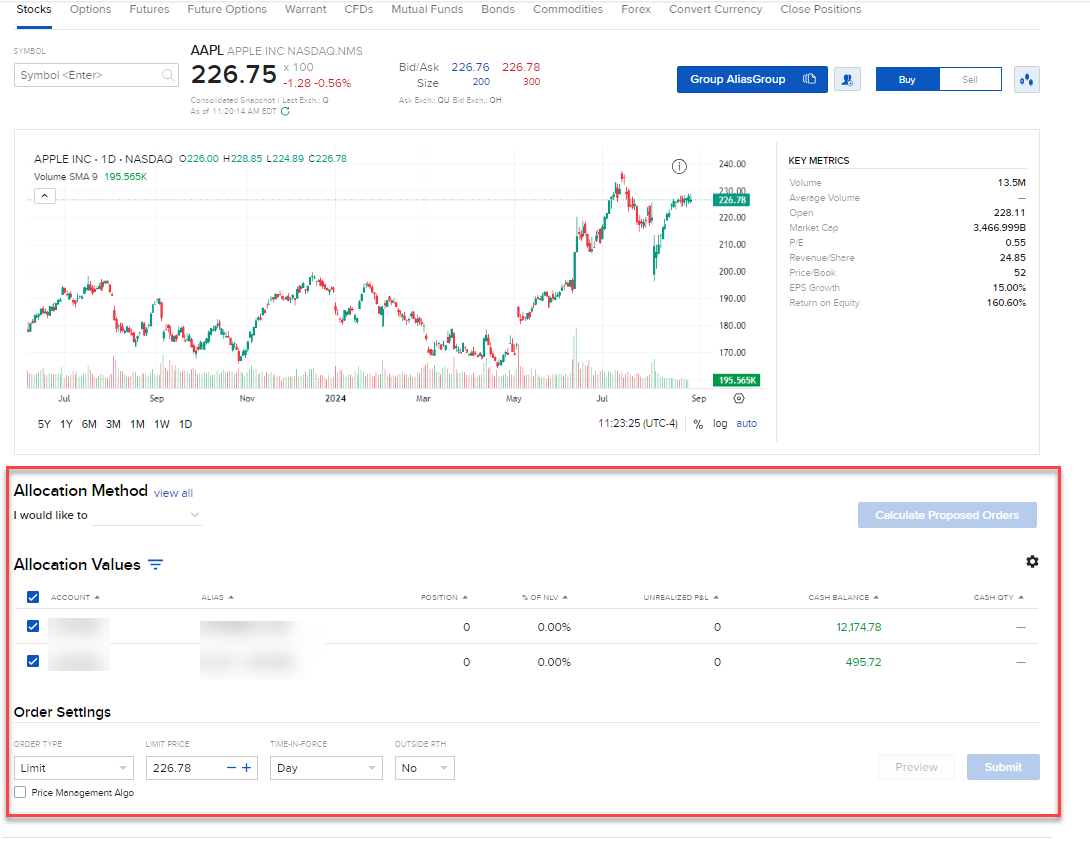This screenshot has height=846, width=1090.
Task: Increase limit price with plus stepper
Action: (x=247, y=768)
